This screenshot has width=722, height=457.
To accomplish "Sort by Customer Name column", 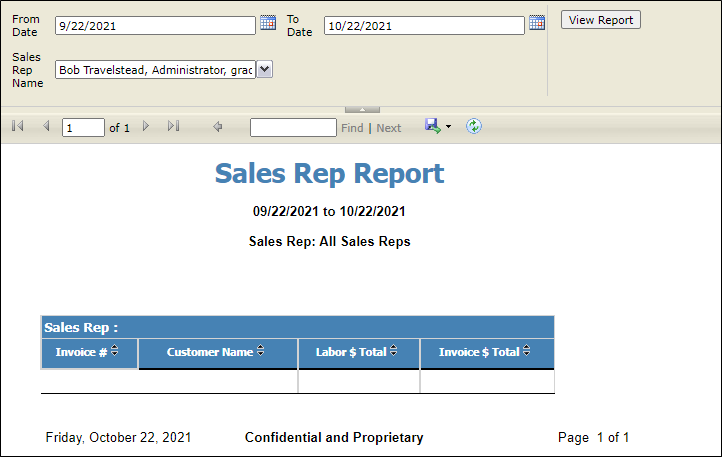I will coord(261,351).
